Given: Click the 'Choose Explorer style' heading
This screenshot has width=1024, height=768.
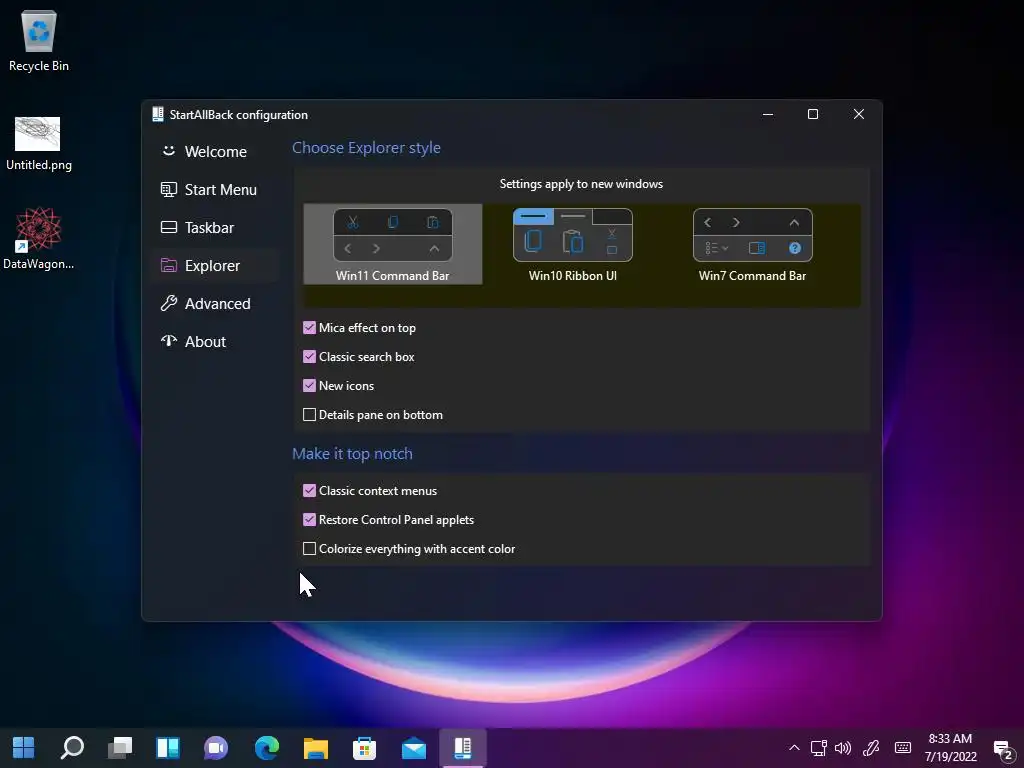Looking at the screenshot, I should pyautogui.click(x=366, y=148).
